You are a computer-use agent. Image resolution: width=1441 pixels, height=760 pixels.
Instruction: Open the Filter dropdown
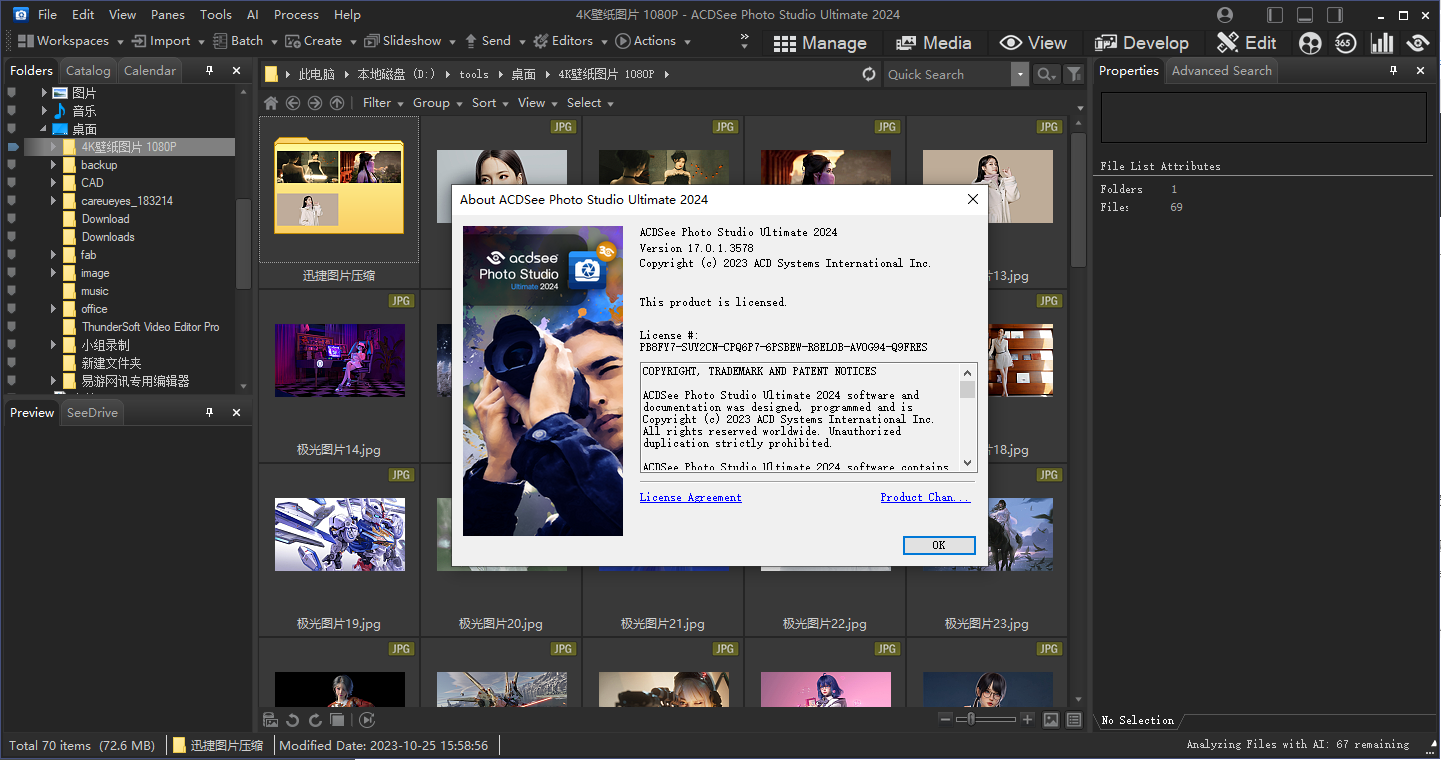(383, 103)
